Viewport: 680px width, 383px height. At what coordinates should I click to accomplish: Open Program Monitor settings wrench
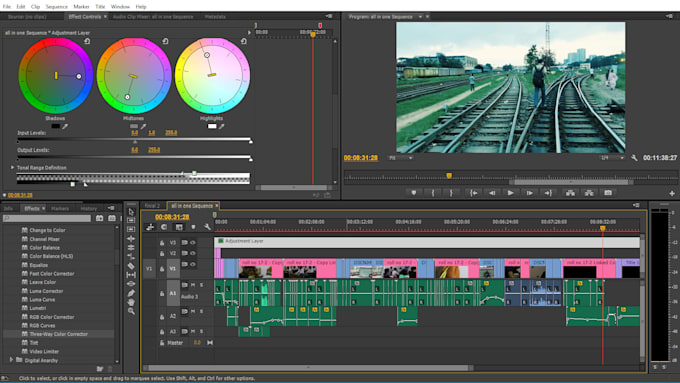[634, 158]
